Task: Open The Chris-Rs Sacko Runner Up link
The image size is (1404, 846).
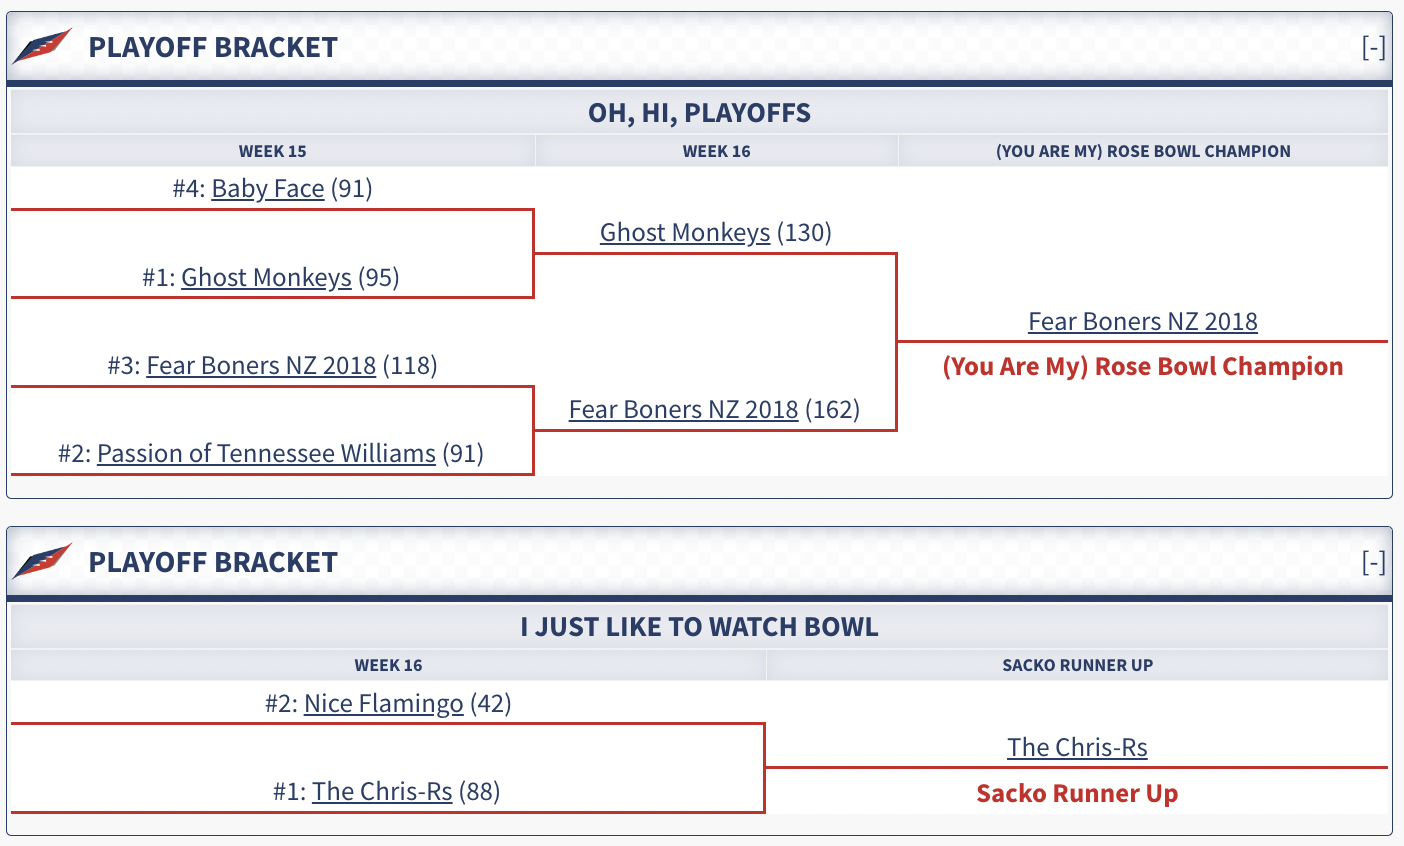Action: pyautogui.click(x=1077, y=748)
